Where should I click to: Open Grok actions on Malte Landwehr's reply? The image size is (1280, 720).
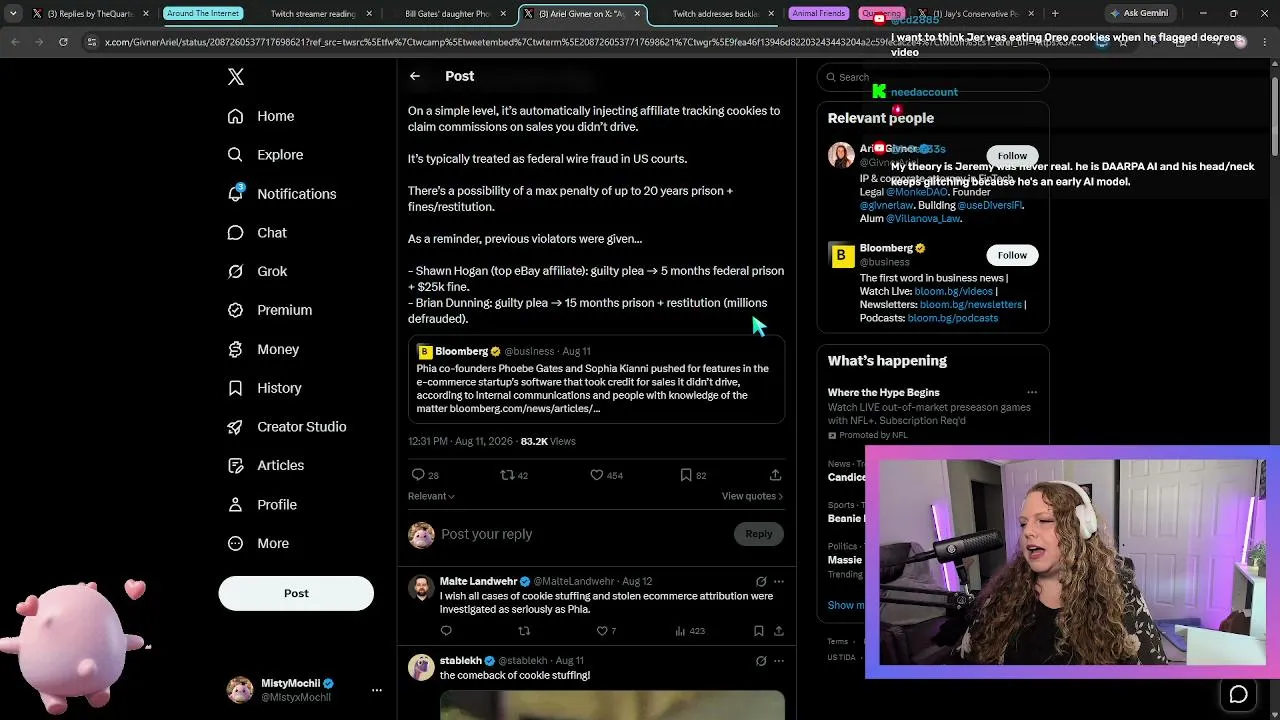[761, 581]
